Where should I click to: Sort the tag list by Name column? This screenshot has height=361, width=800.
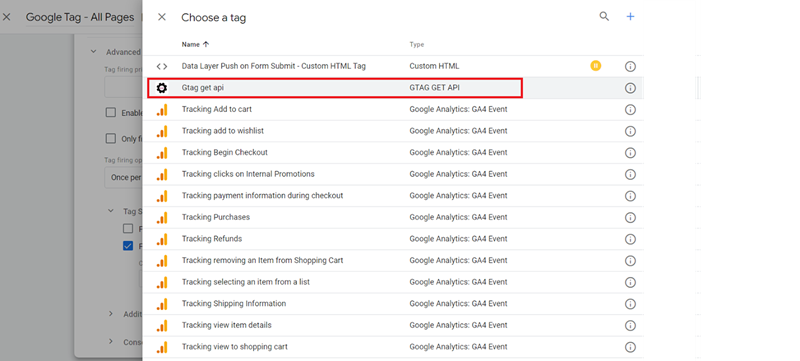(x=195, y=44)
